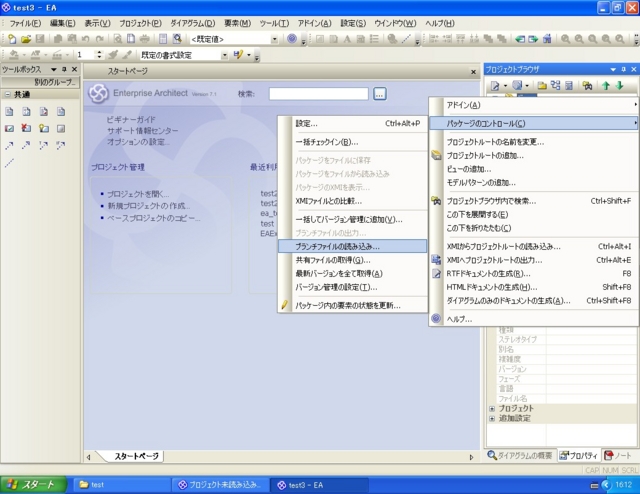Choose XMIファイルとの比較 menu item

pos(352,201)
